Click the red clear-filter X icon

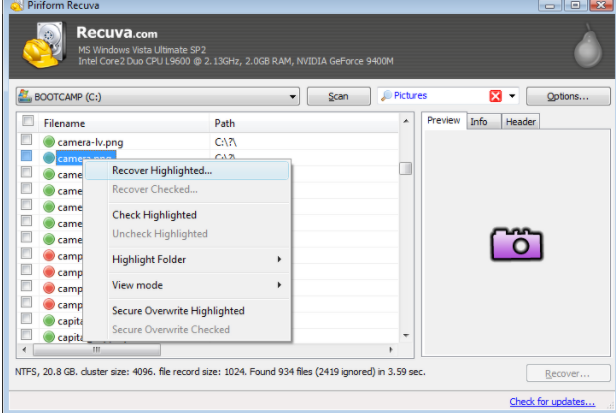tap(495, 96)
